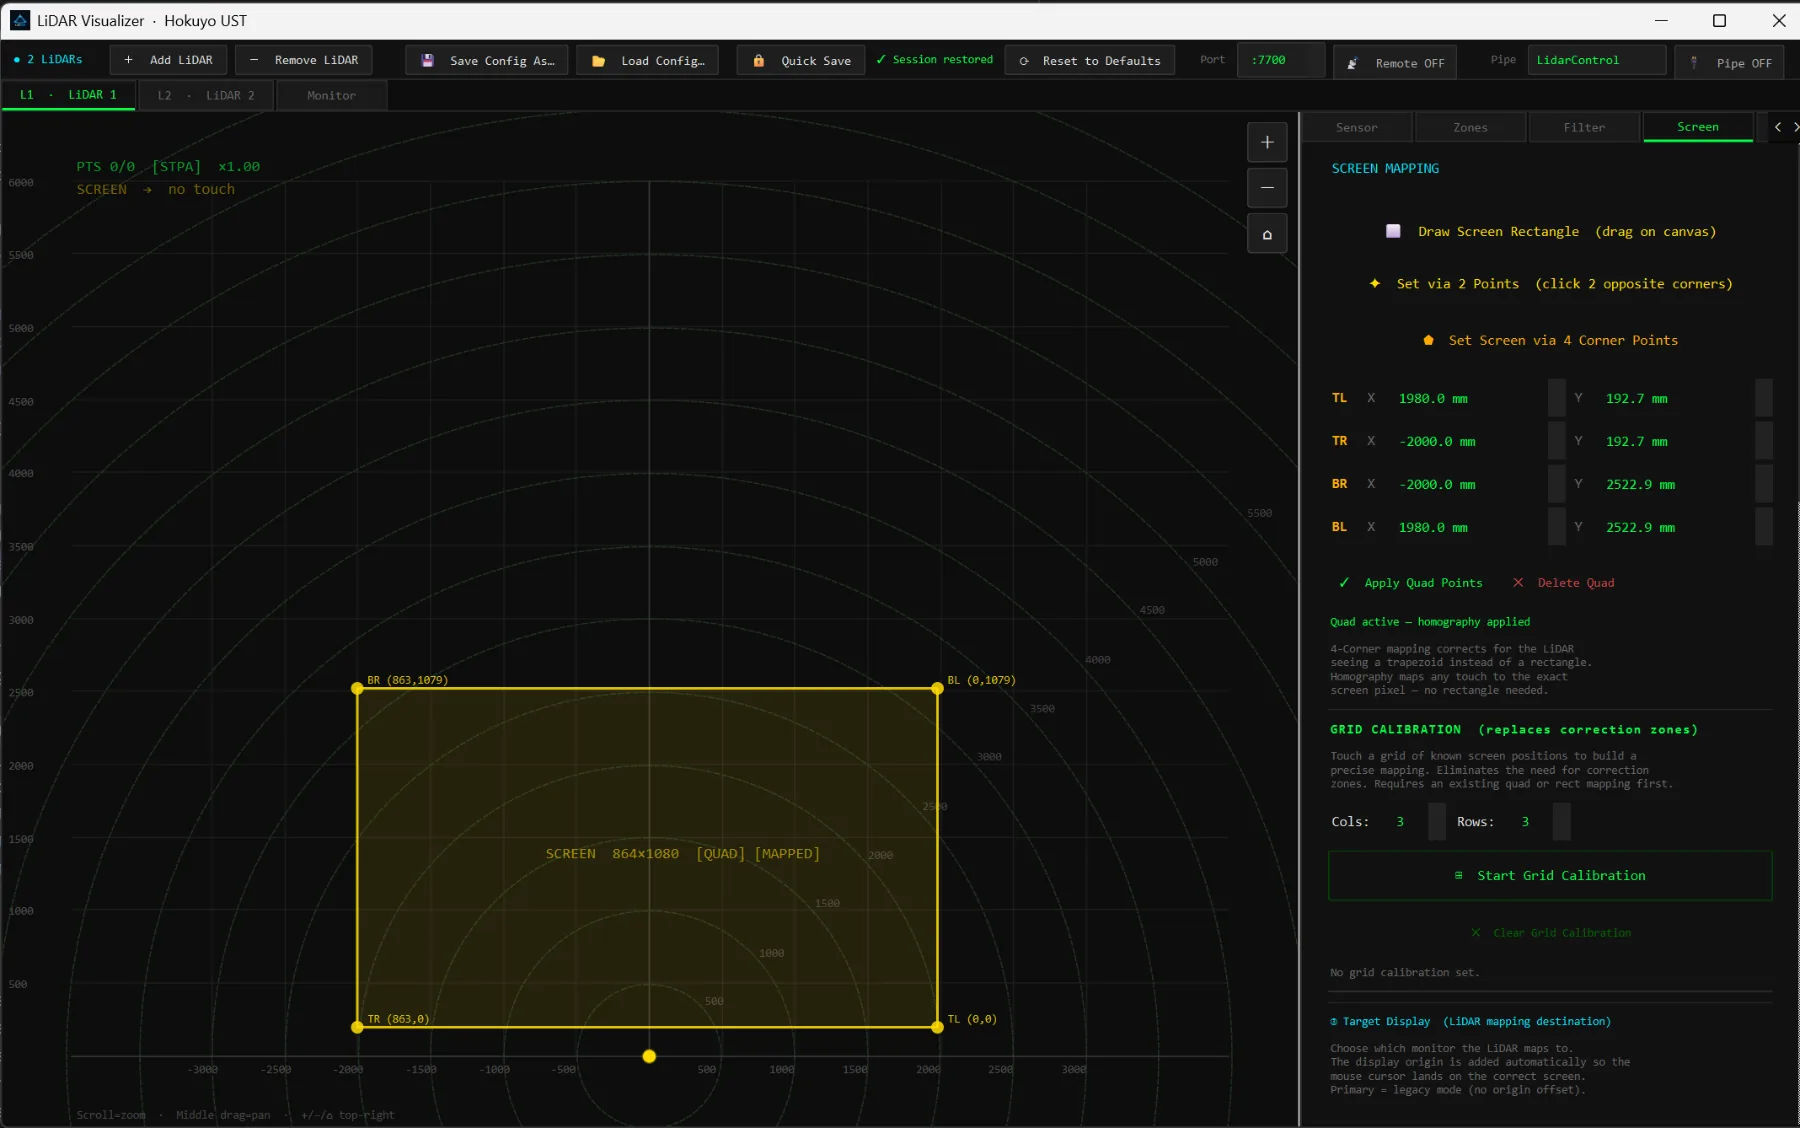The width and height of the screenshot is (1800, 1128).
Task: Click the LiDAR Visualizer app icon
Action: tap(20, 20)
